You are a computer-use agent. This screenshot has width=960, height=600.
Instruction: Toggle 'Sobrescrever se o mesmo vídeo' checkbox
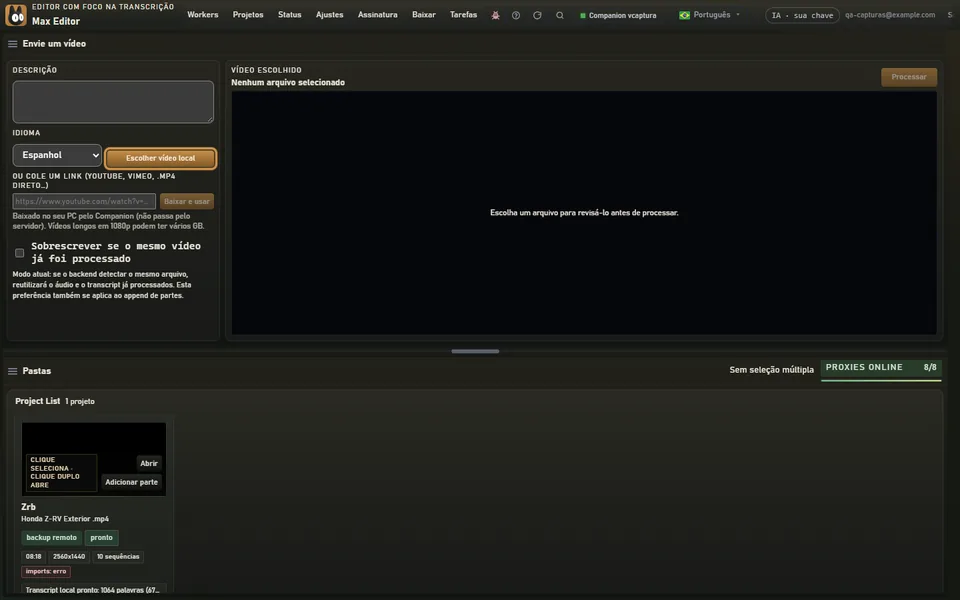20,253
